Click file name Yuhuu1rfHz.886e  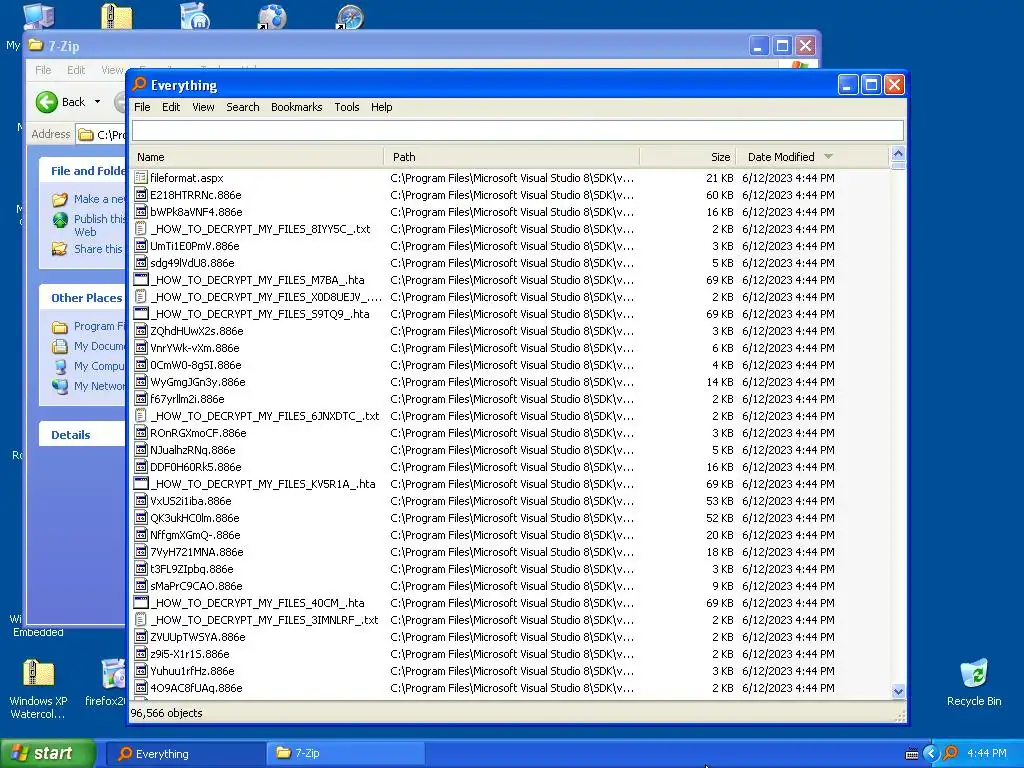pyautogui.click(x=192, y=671)
